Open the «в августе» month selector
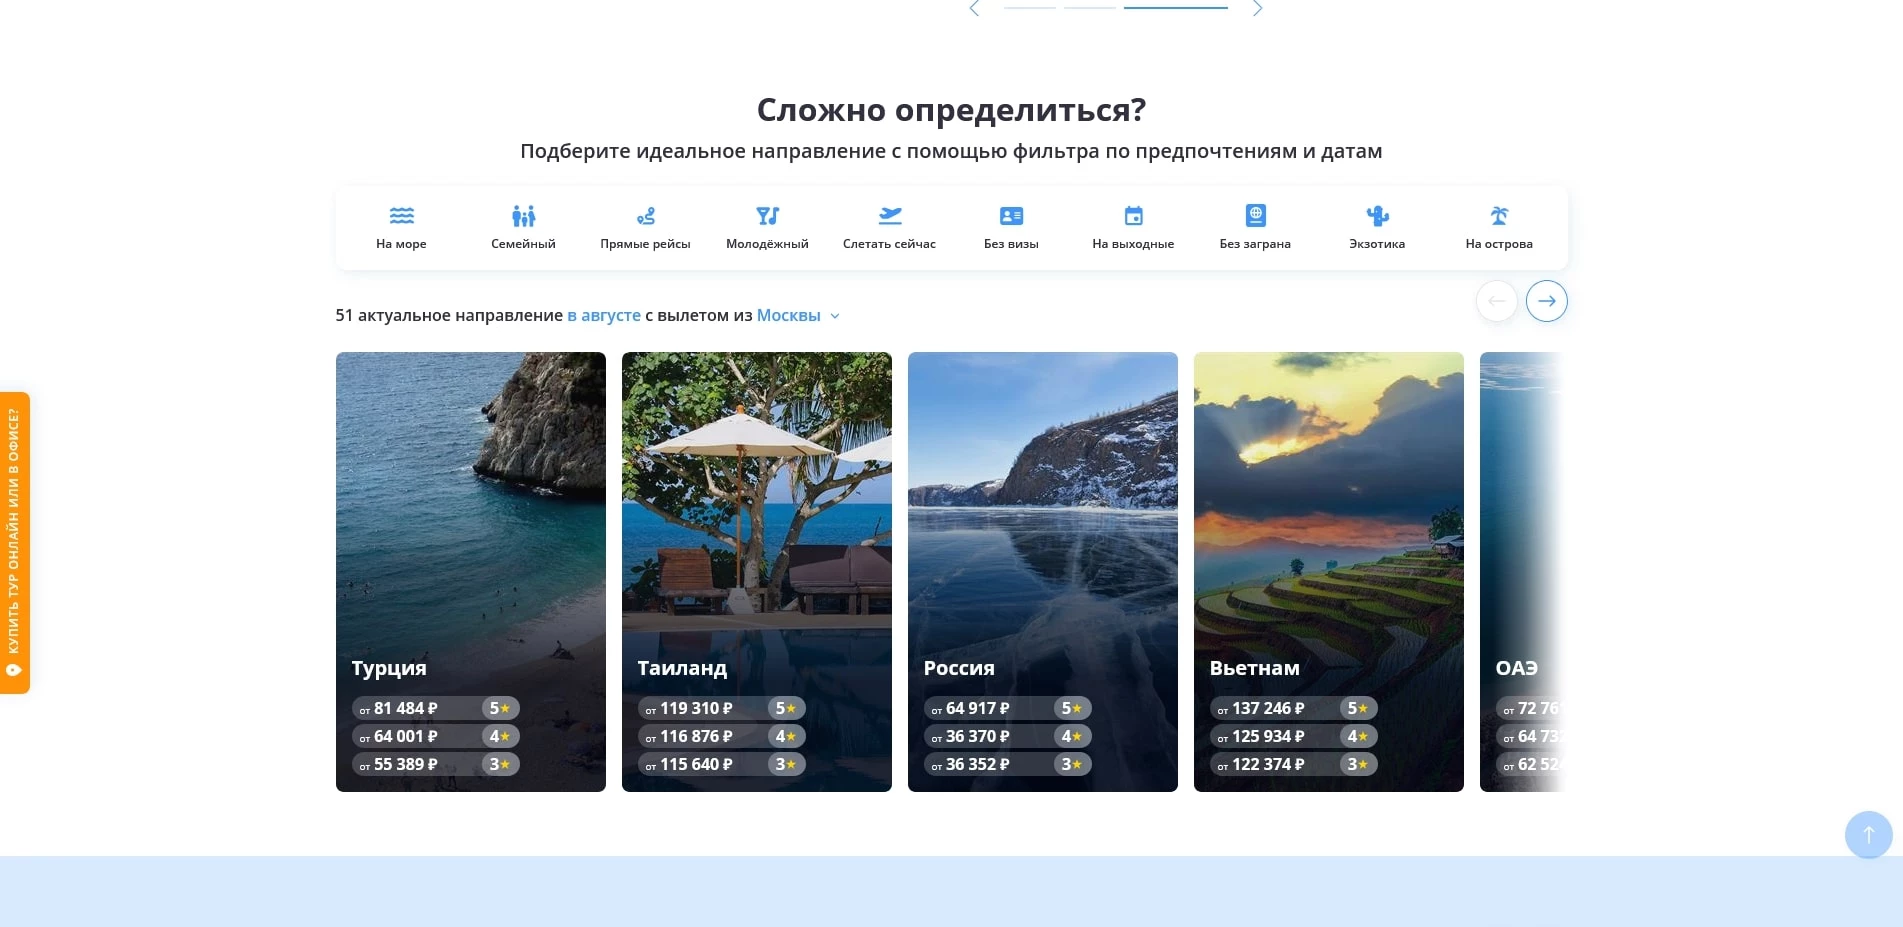Viewport: 1903px width, 927px height. 603,315
